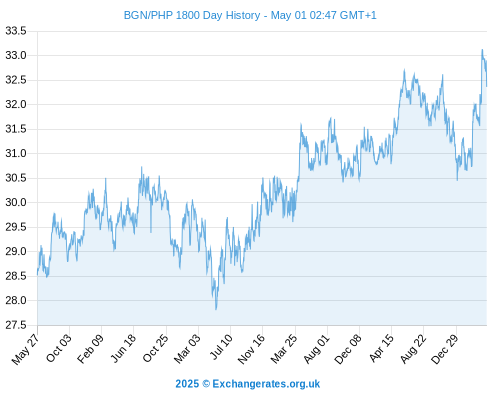Select the Mar 25 x-axis date label
The height and width of the screenshot is (400, 495).
(x=284, y=349)
